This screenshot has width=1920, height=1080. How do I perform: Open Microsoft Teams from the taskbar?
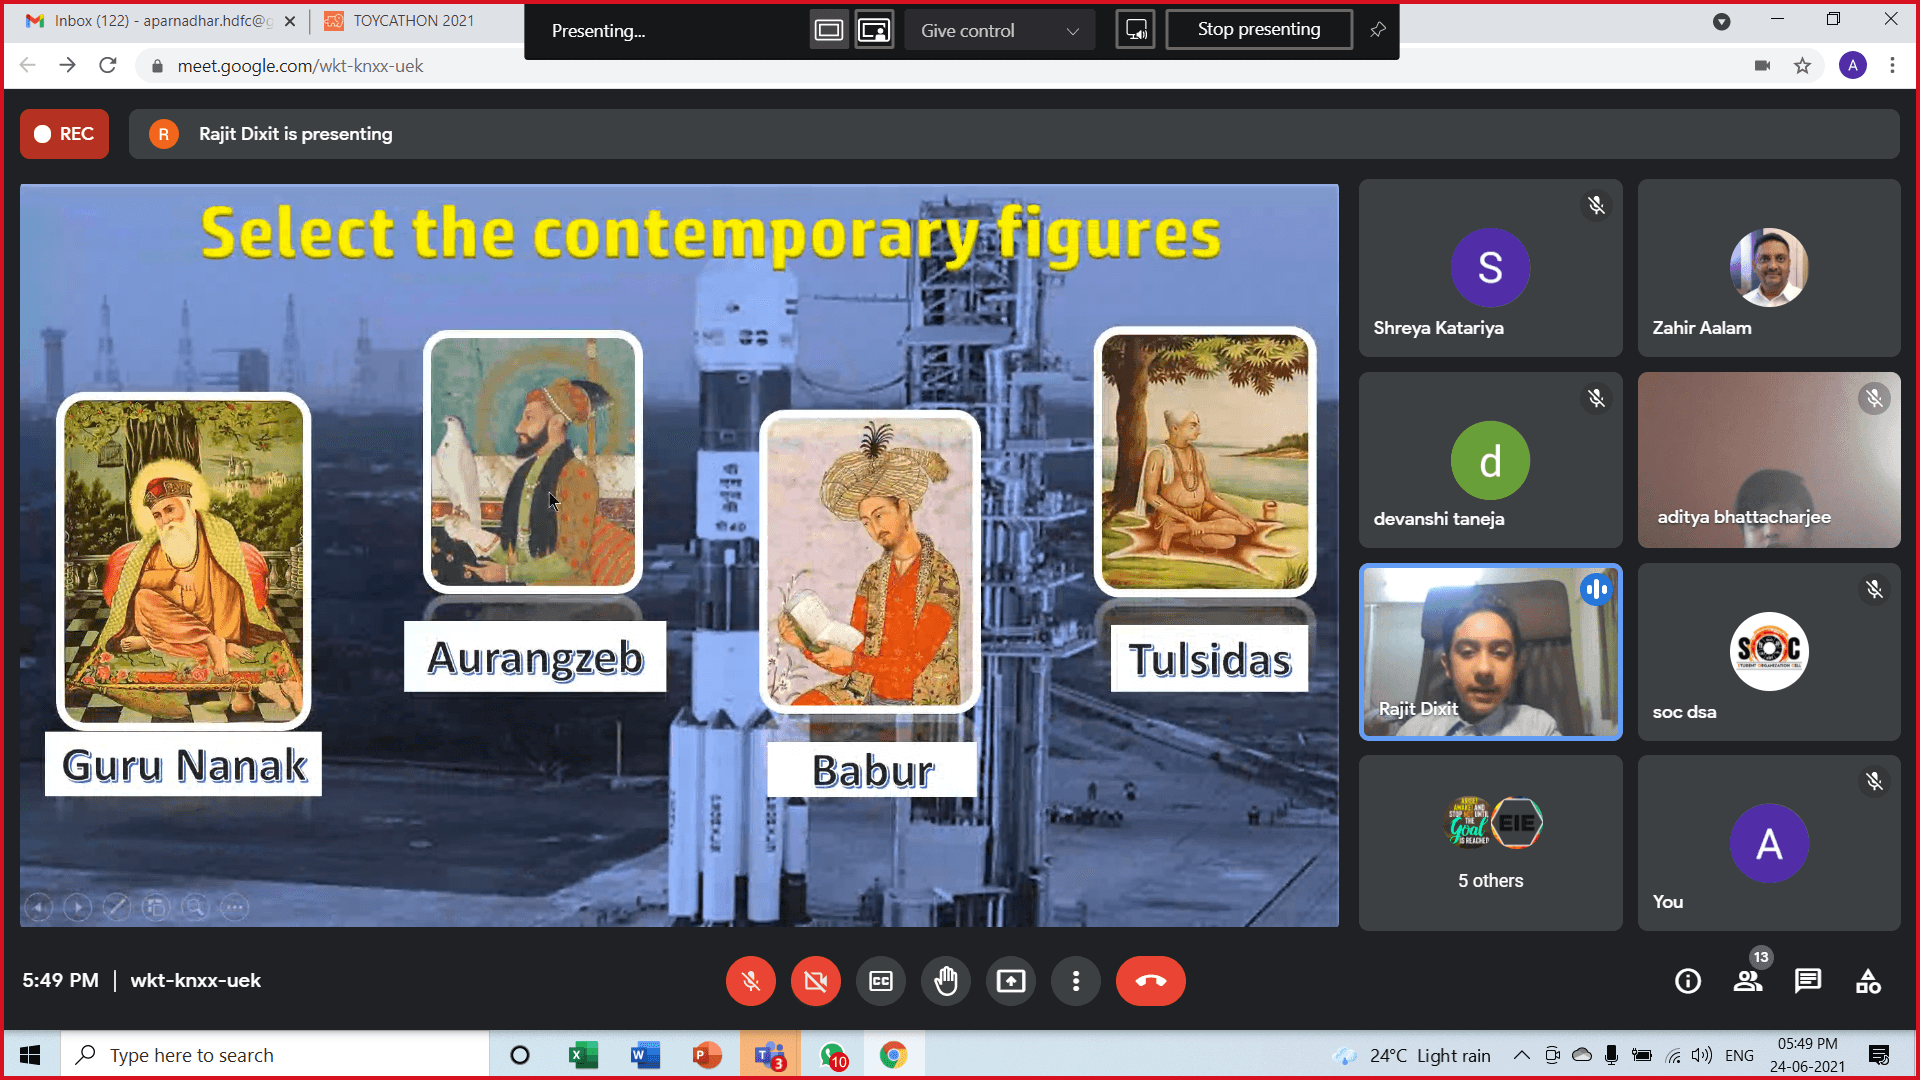pos(770,1055)
